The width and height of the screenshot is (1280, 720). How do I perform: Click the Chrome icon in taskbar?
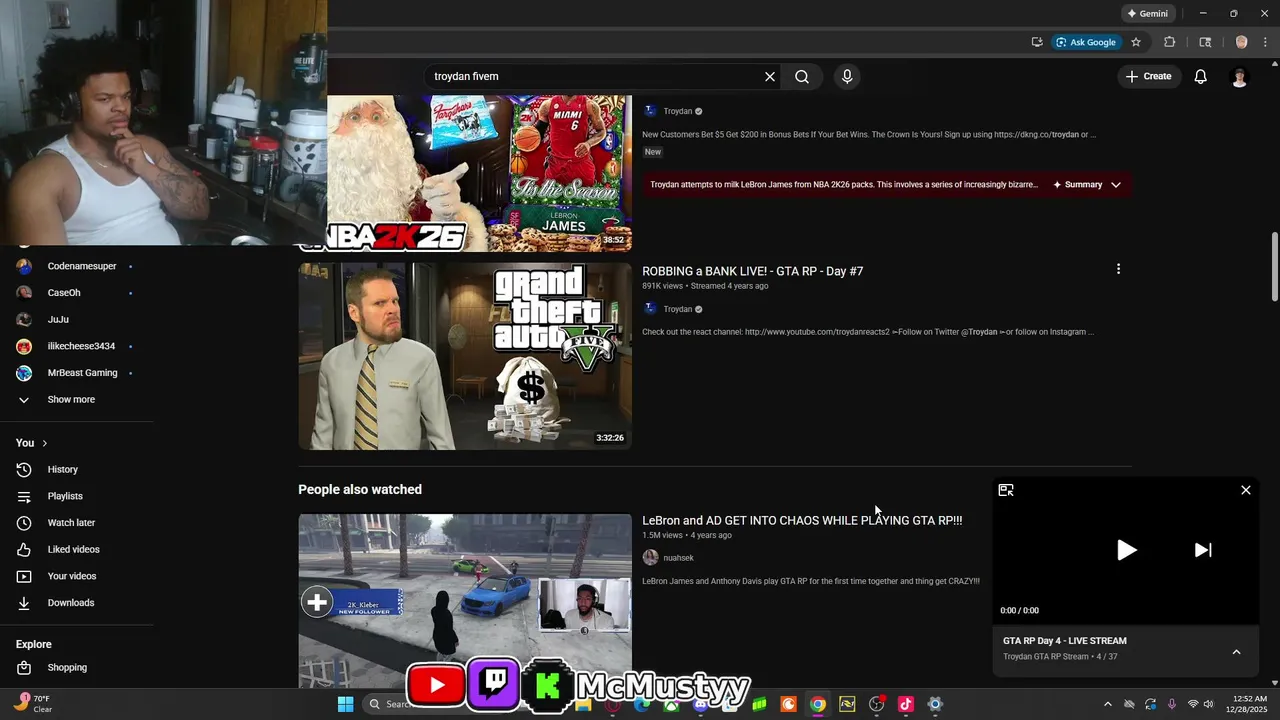click(x=818, y=704)
